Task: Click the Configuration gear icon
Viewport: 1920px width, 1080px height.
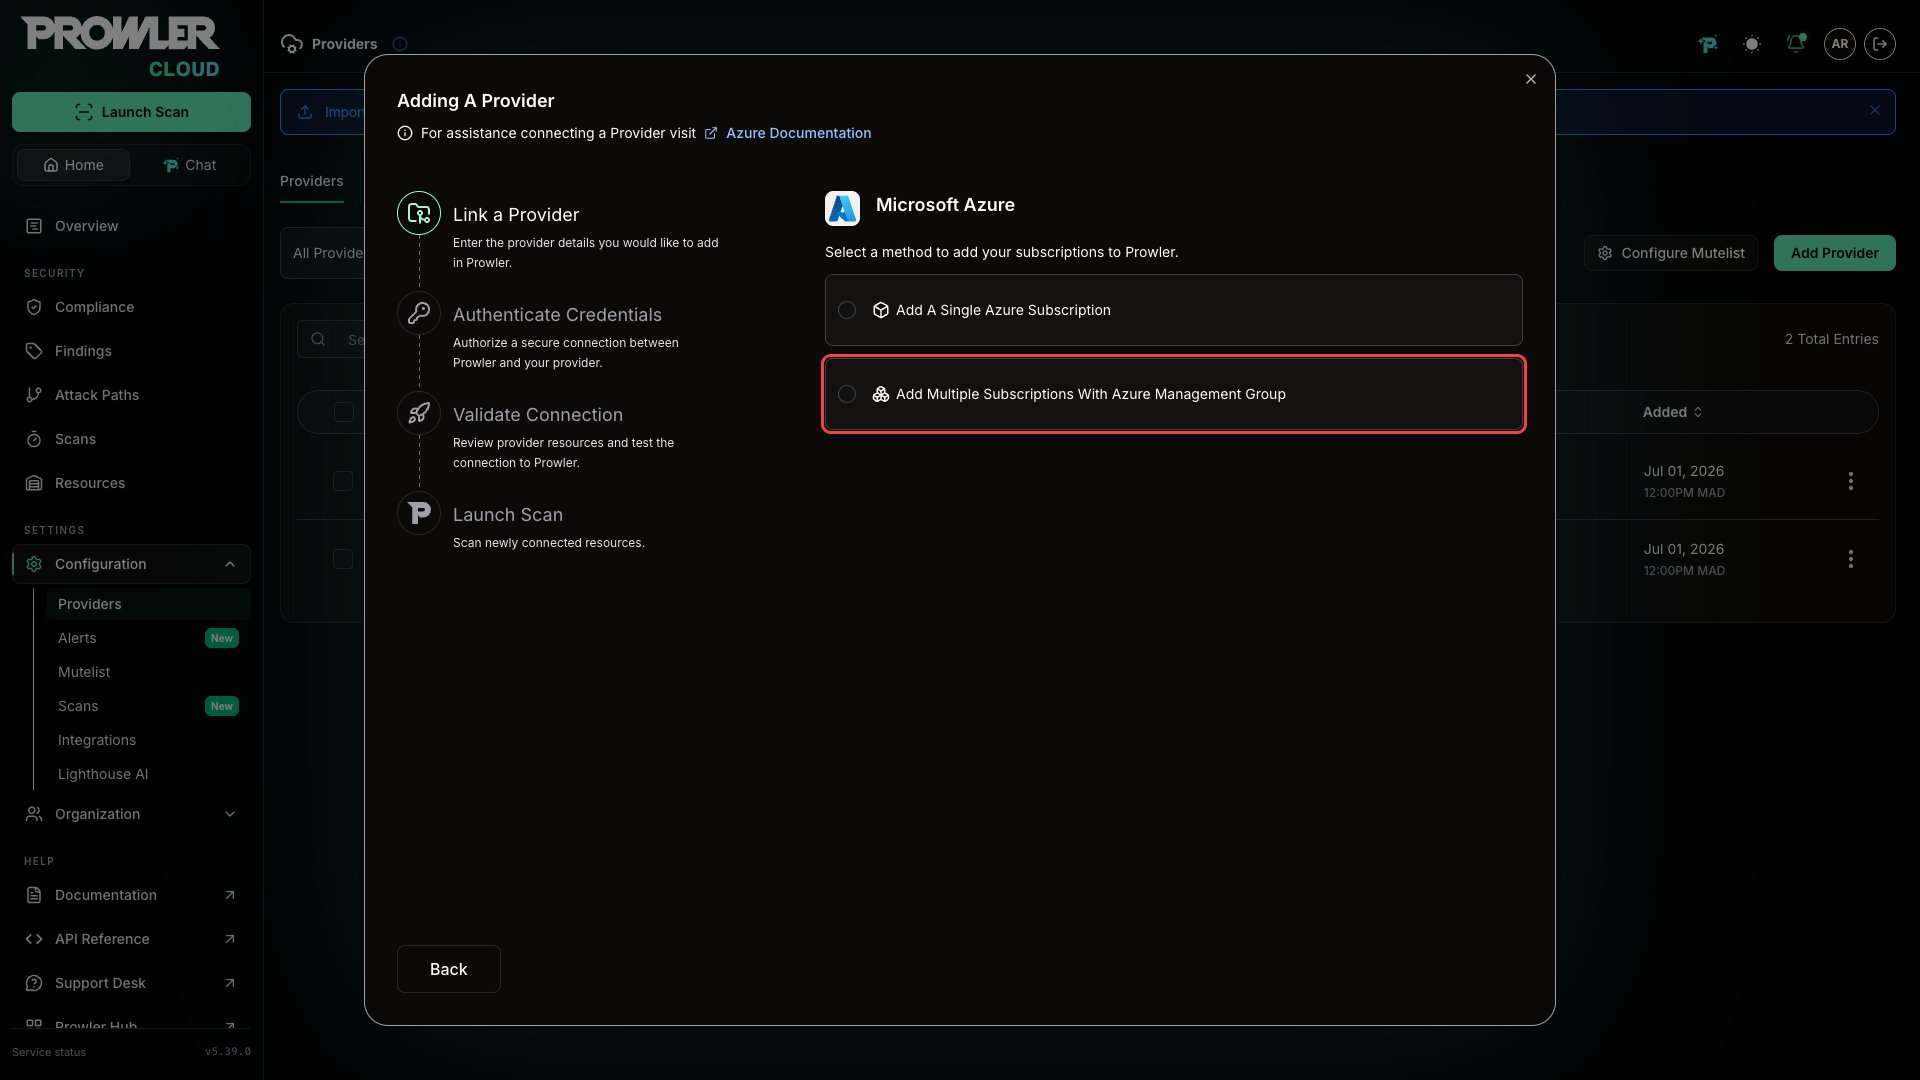Action: (x=34, y=564)
